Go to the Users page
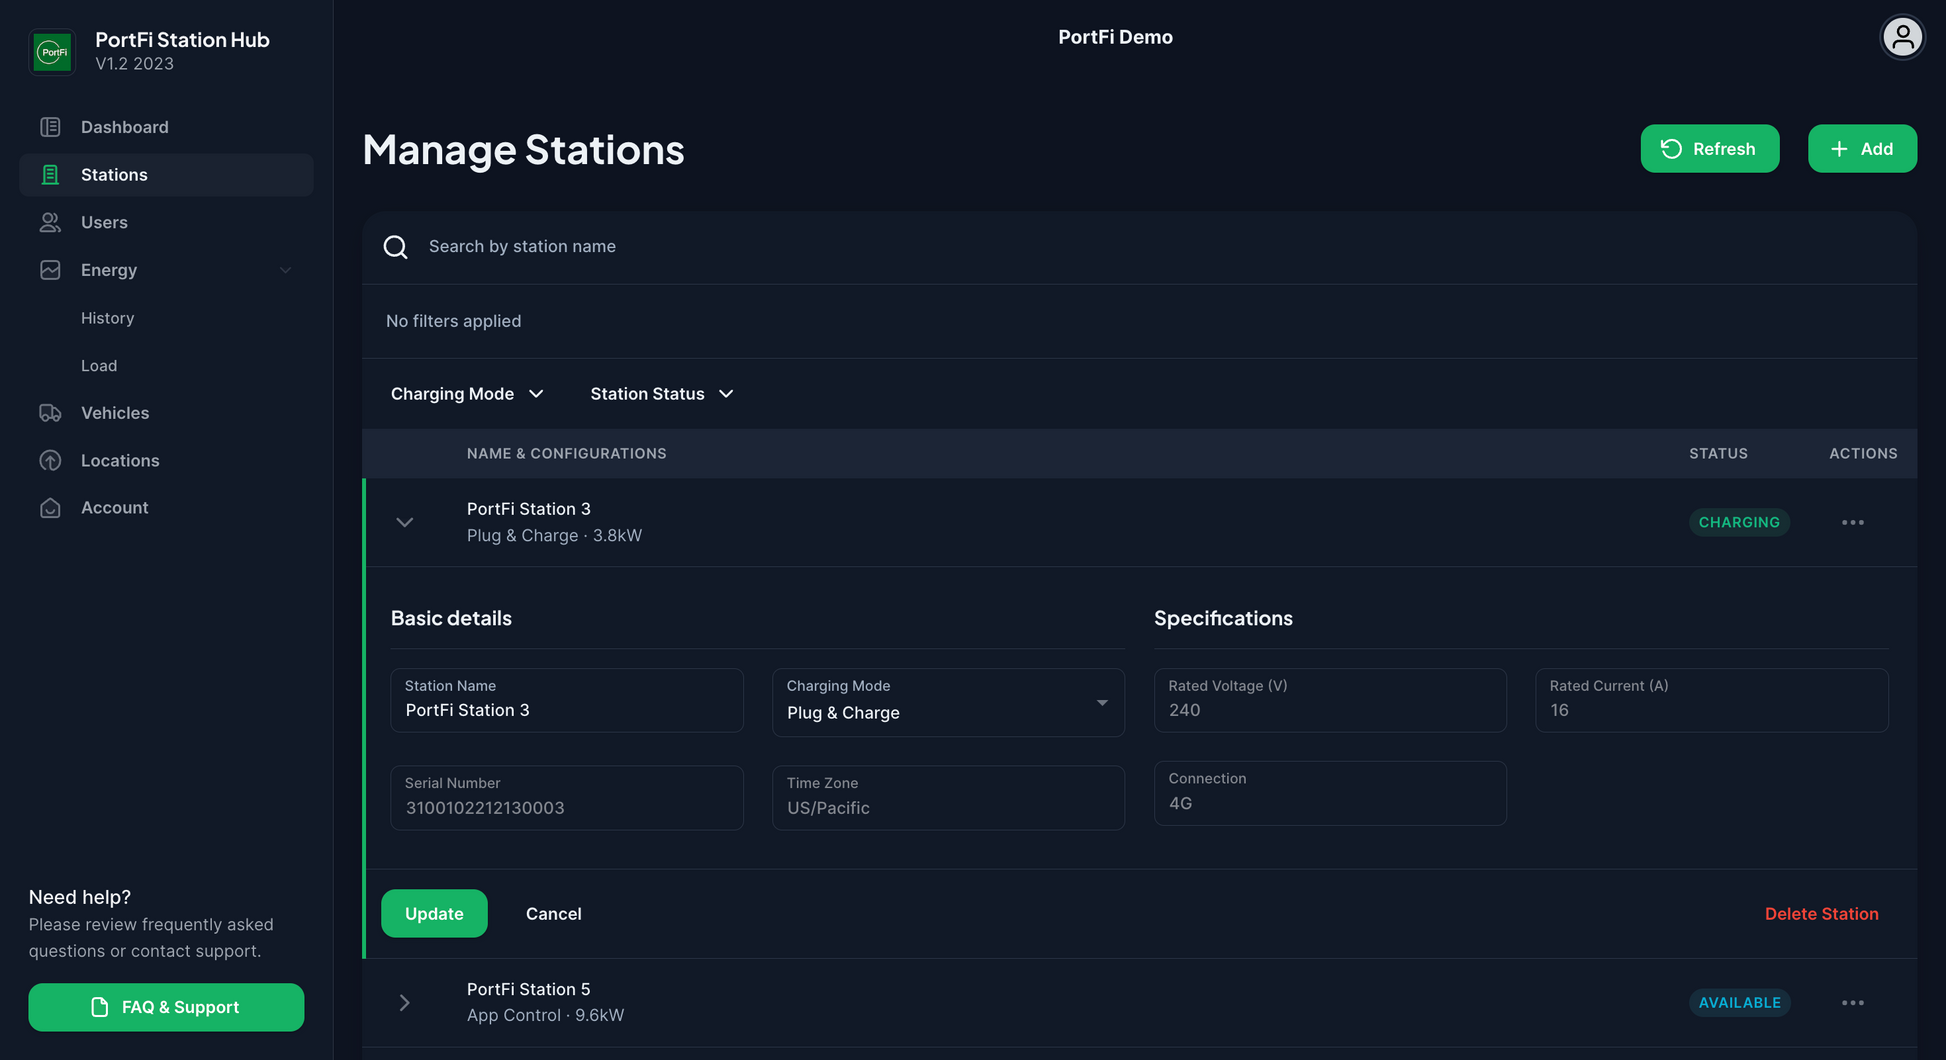This screenshot has height=1060, width=1946. pyautogui.click(x=104, y=222)
